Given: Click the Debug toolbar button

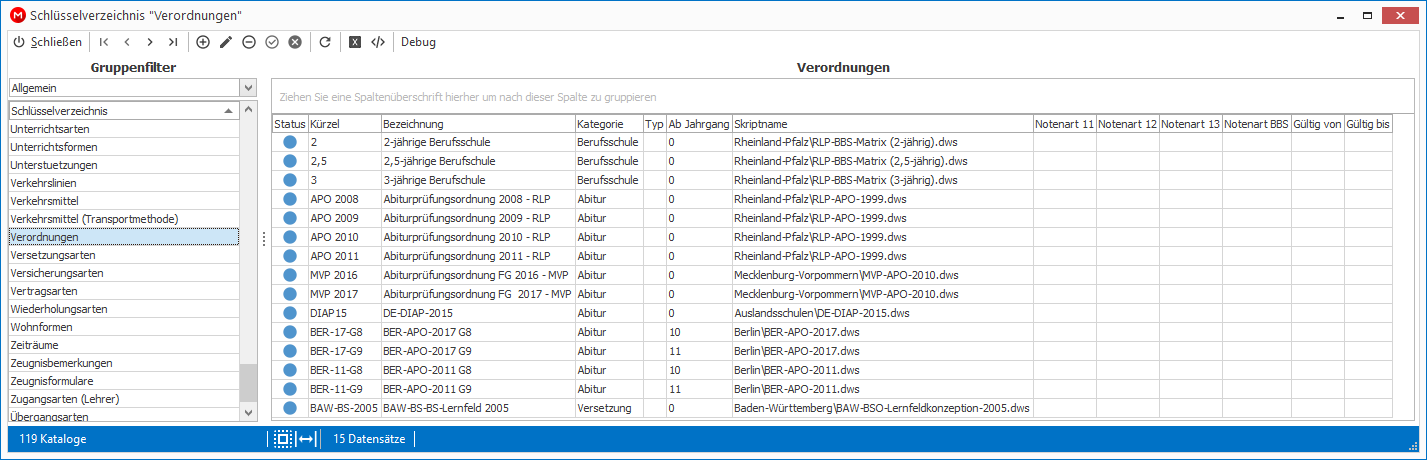Looking at the screenshot, I should point(418,42).
